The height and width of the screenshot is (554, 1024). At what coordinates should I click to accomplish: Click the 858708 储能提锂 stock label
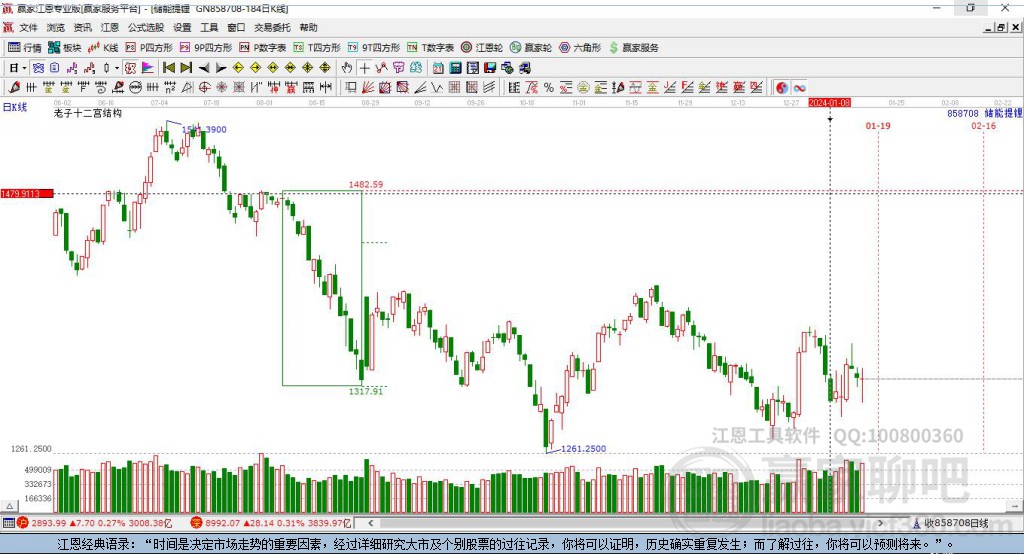[x=985, y=113]
